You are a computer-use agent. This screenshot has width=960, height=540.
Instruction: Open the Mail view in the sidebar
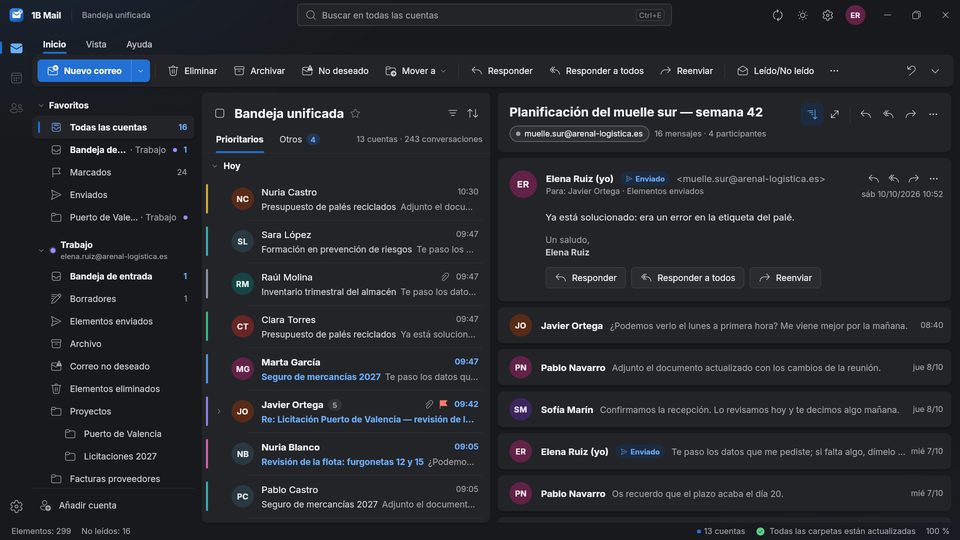click(17, 48)
